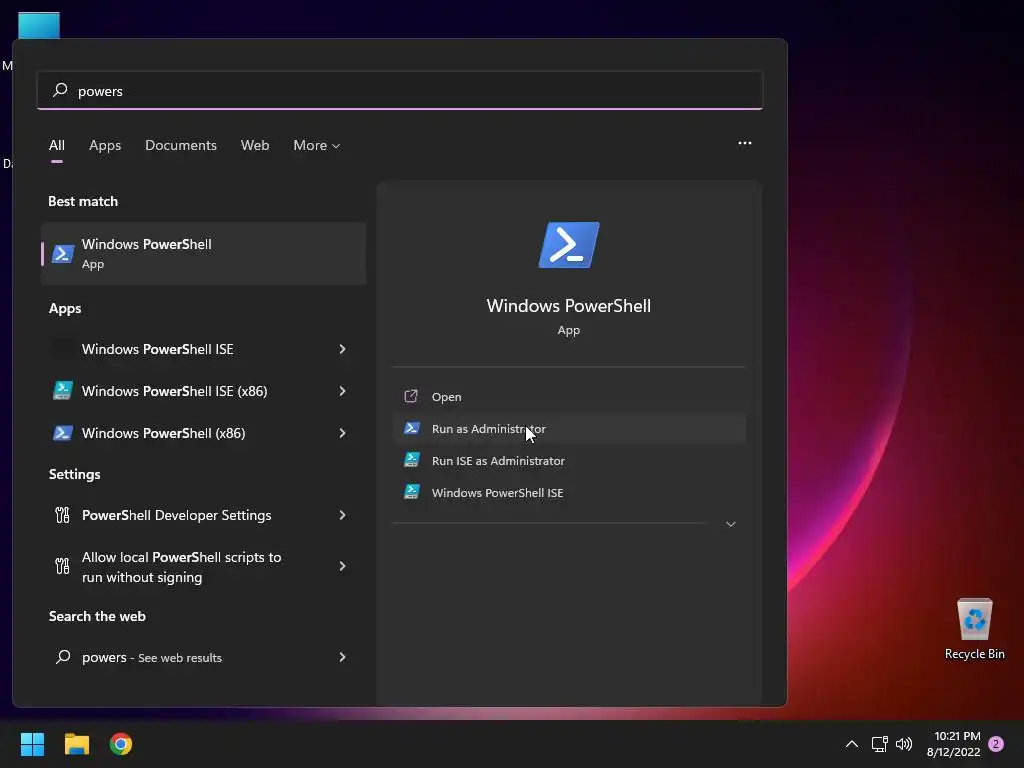Open the Windows Start button
1024x768 pixels.
pos(32,744)
